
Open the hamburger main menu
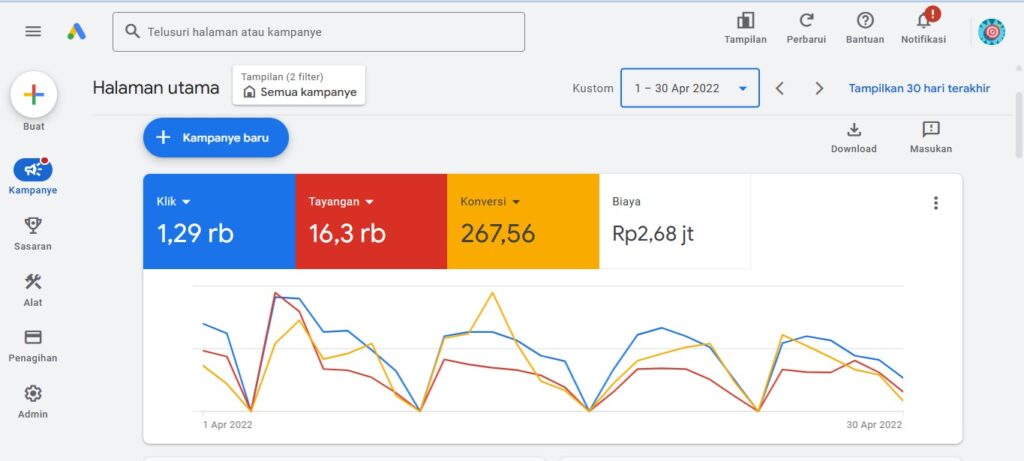click(33, 31)
